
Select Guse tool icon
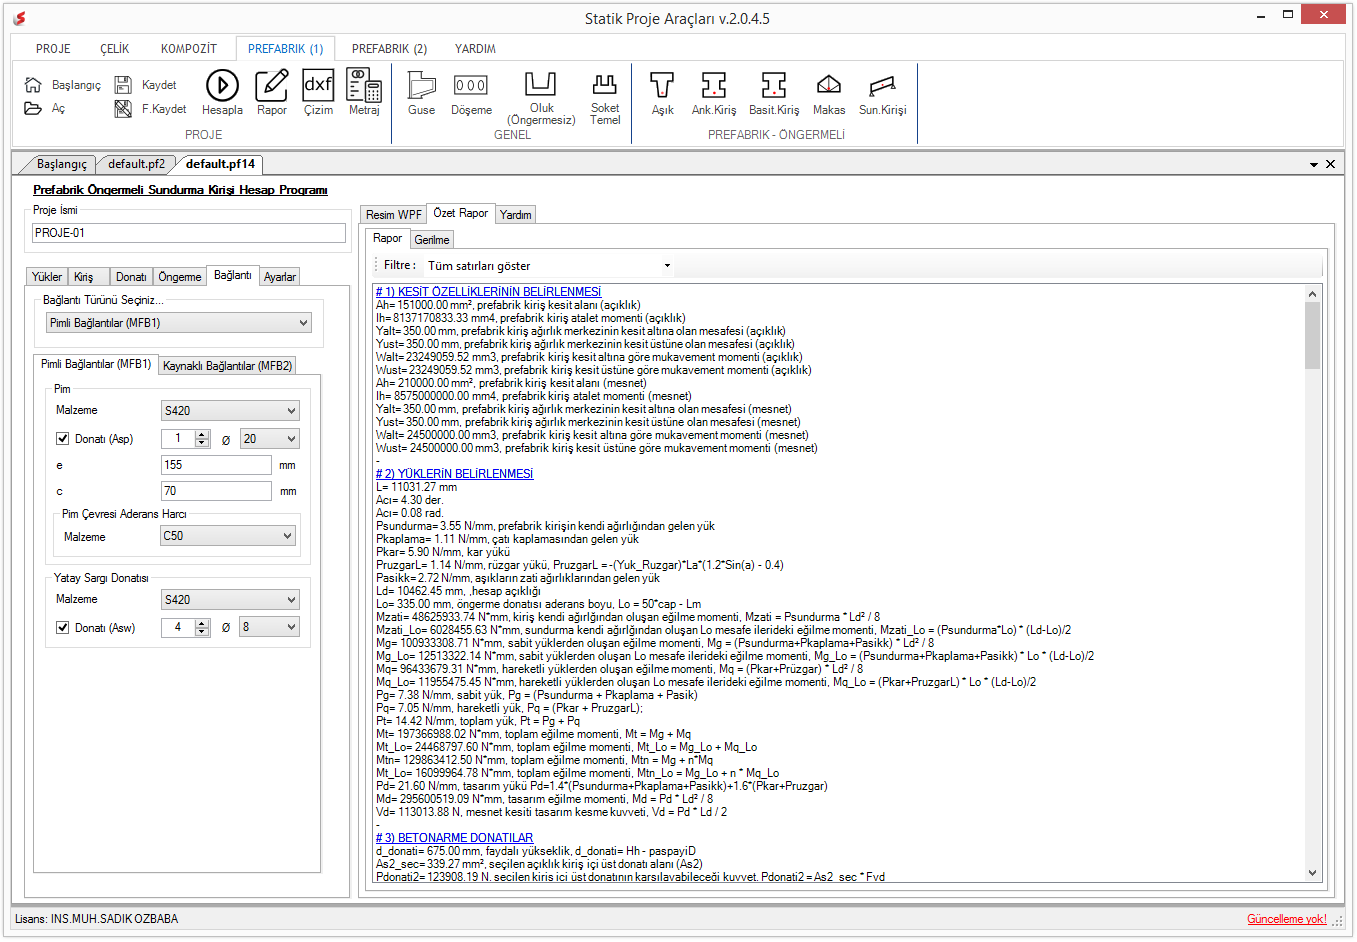point(421,85)
